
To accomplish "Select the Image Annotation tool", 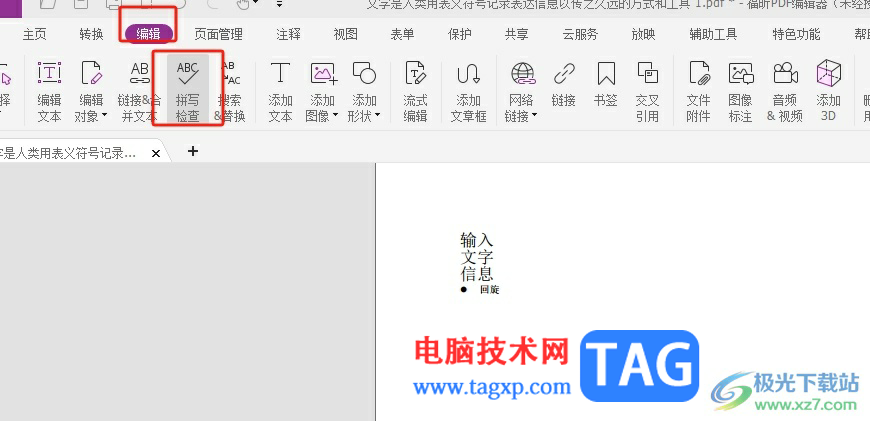I will pos(740,92).
